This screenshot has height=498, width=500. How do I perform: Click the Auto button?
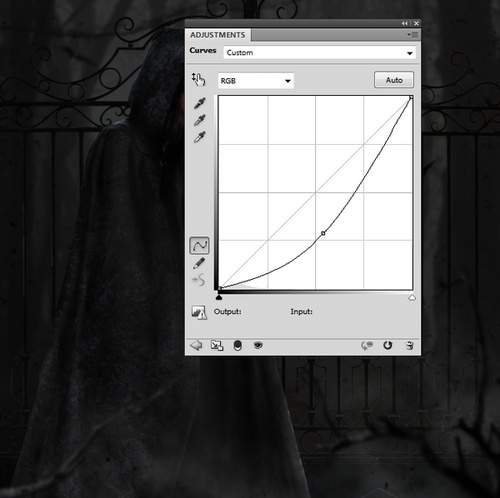(394, 80)
